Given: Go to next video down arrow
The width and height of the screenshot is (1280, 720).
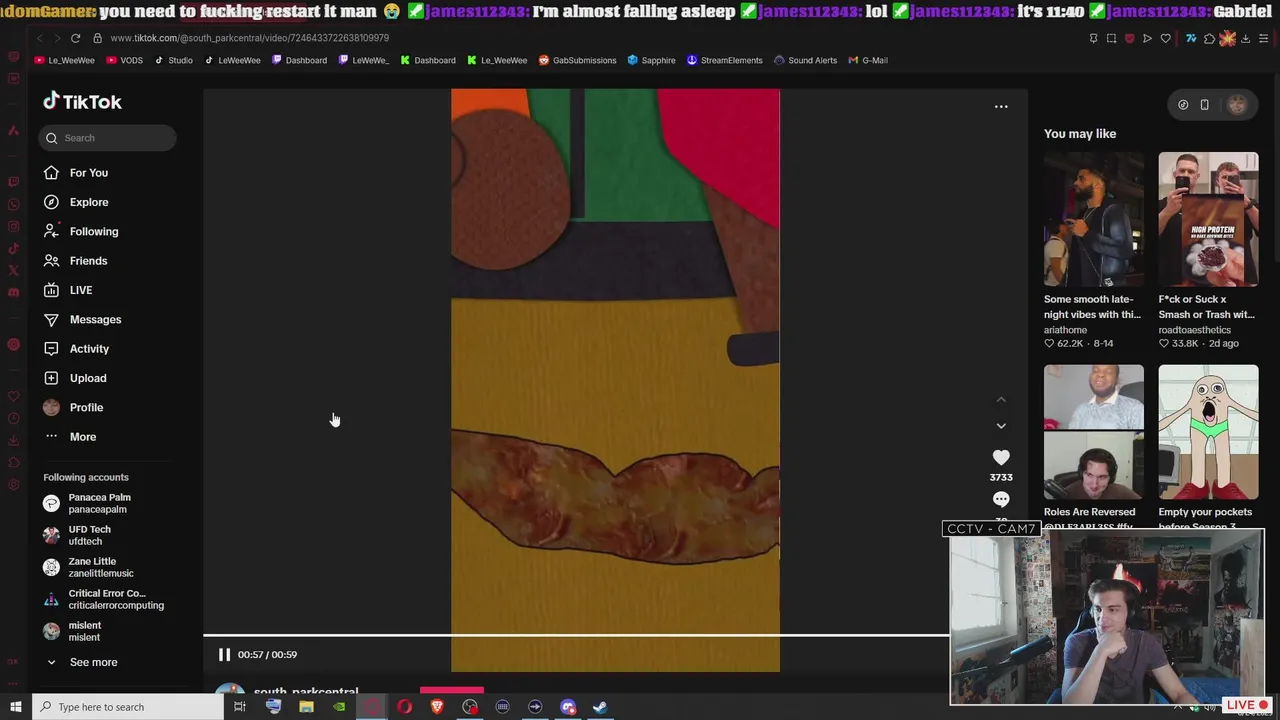Looking at the screenshot, I should [x=1001, y=426].
